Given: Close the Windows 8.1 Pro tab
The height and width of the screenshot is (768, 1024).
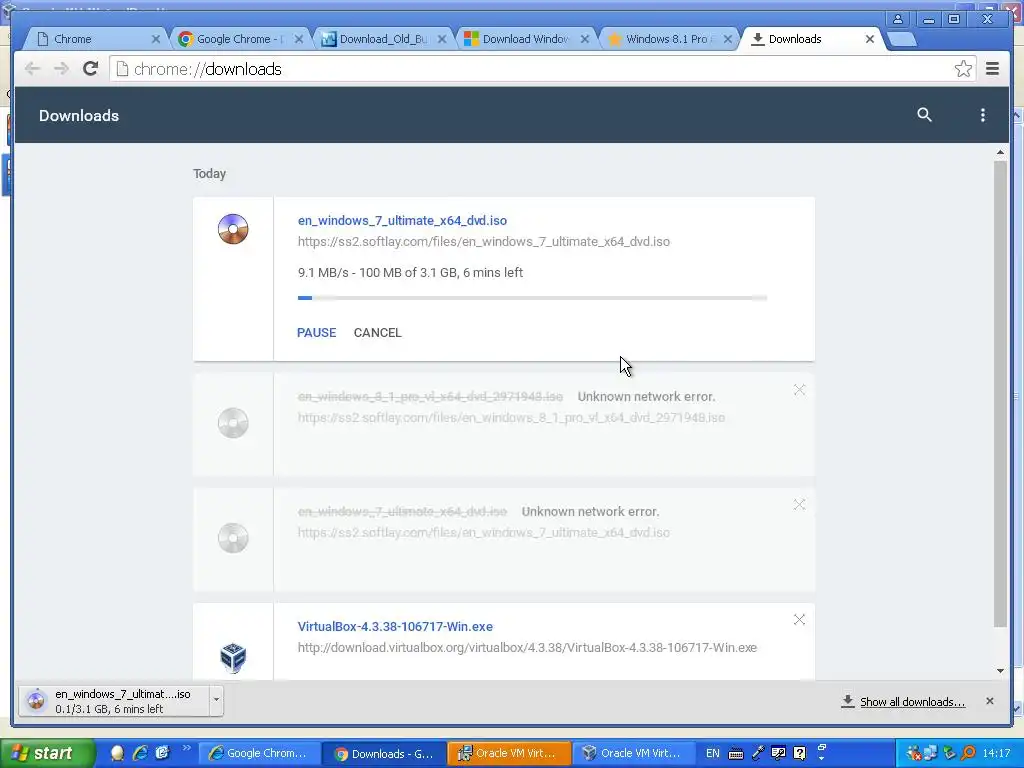Looking at the screenshot, I should coord(728,39).
